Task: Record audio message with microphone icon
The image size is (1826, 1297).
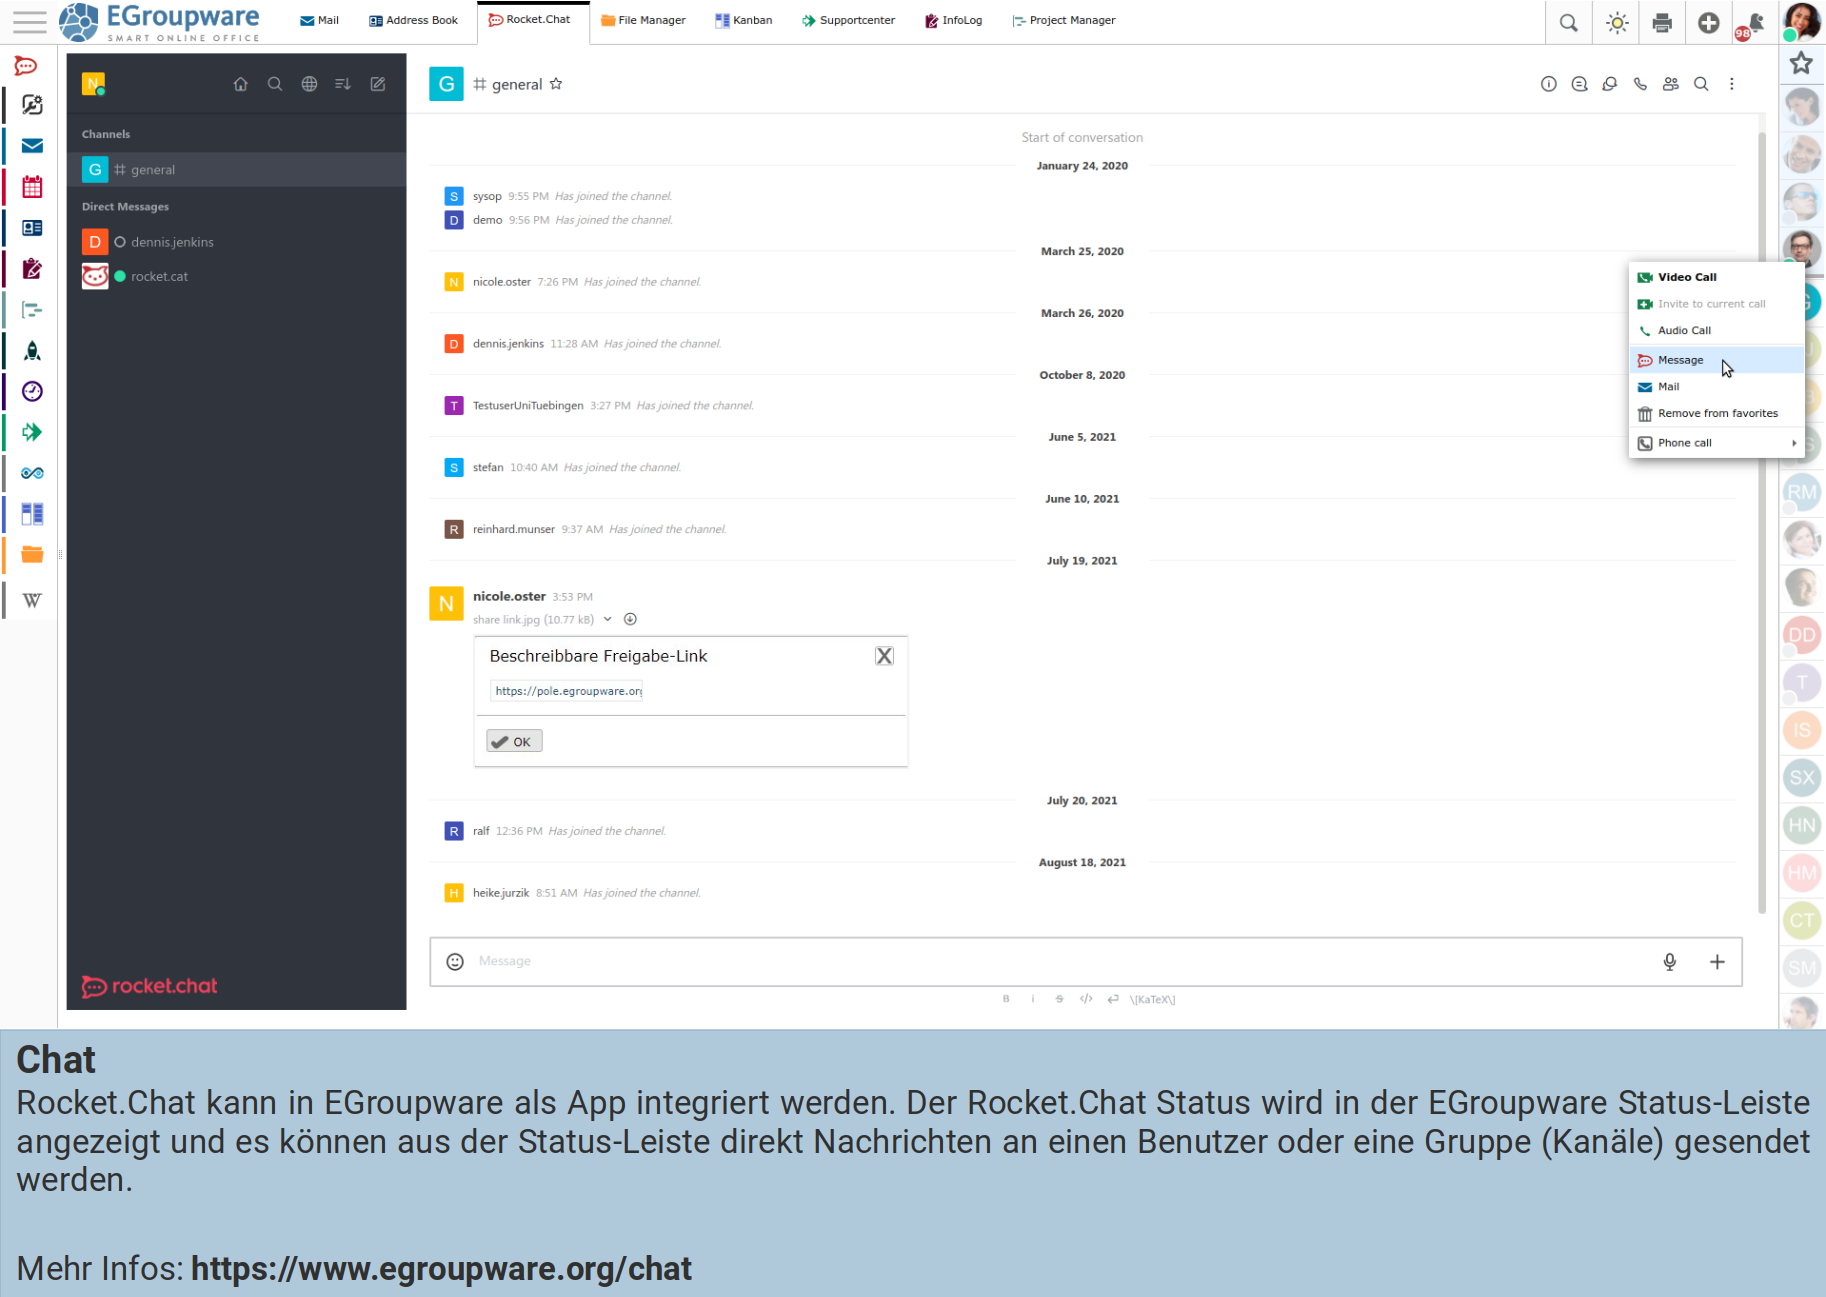Action: (1669, 961)
